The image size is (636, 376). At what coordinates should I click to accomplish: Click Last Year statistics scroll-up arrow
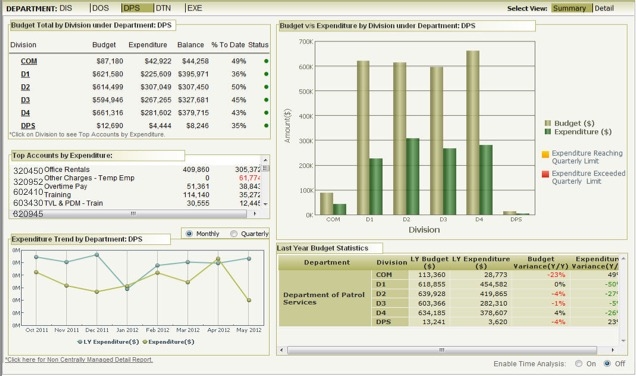point(623,258)
